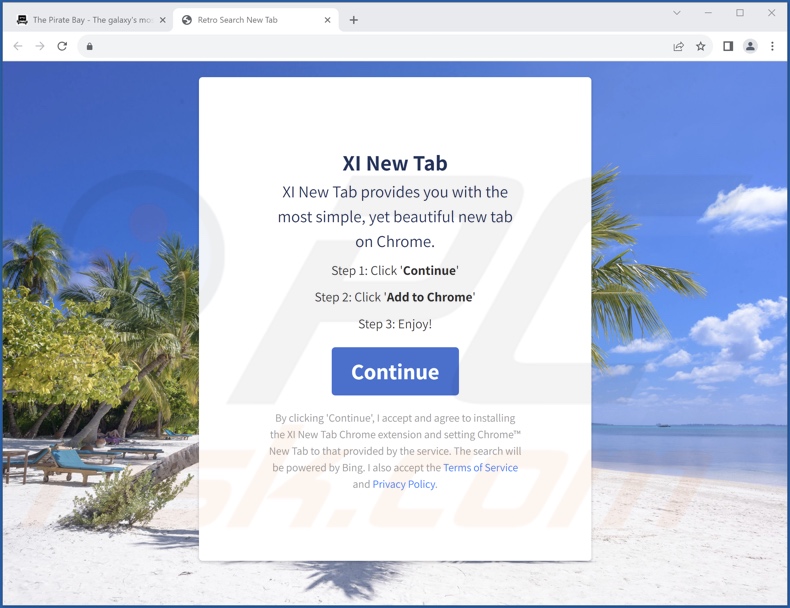
Task: Bookmark this page with the star
Action: tap(701, 46)
